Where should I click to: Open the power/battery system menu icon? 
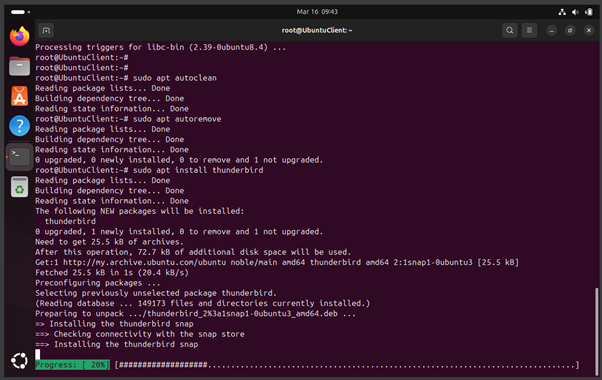[589, 12]
